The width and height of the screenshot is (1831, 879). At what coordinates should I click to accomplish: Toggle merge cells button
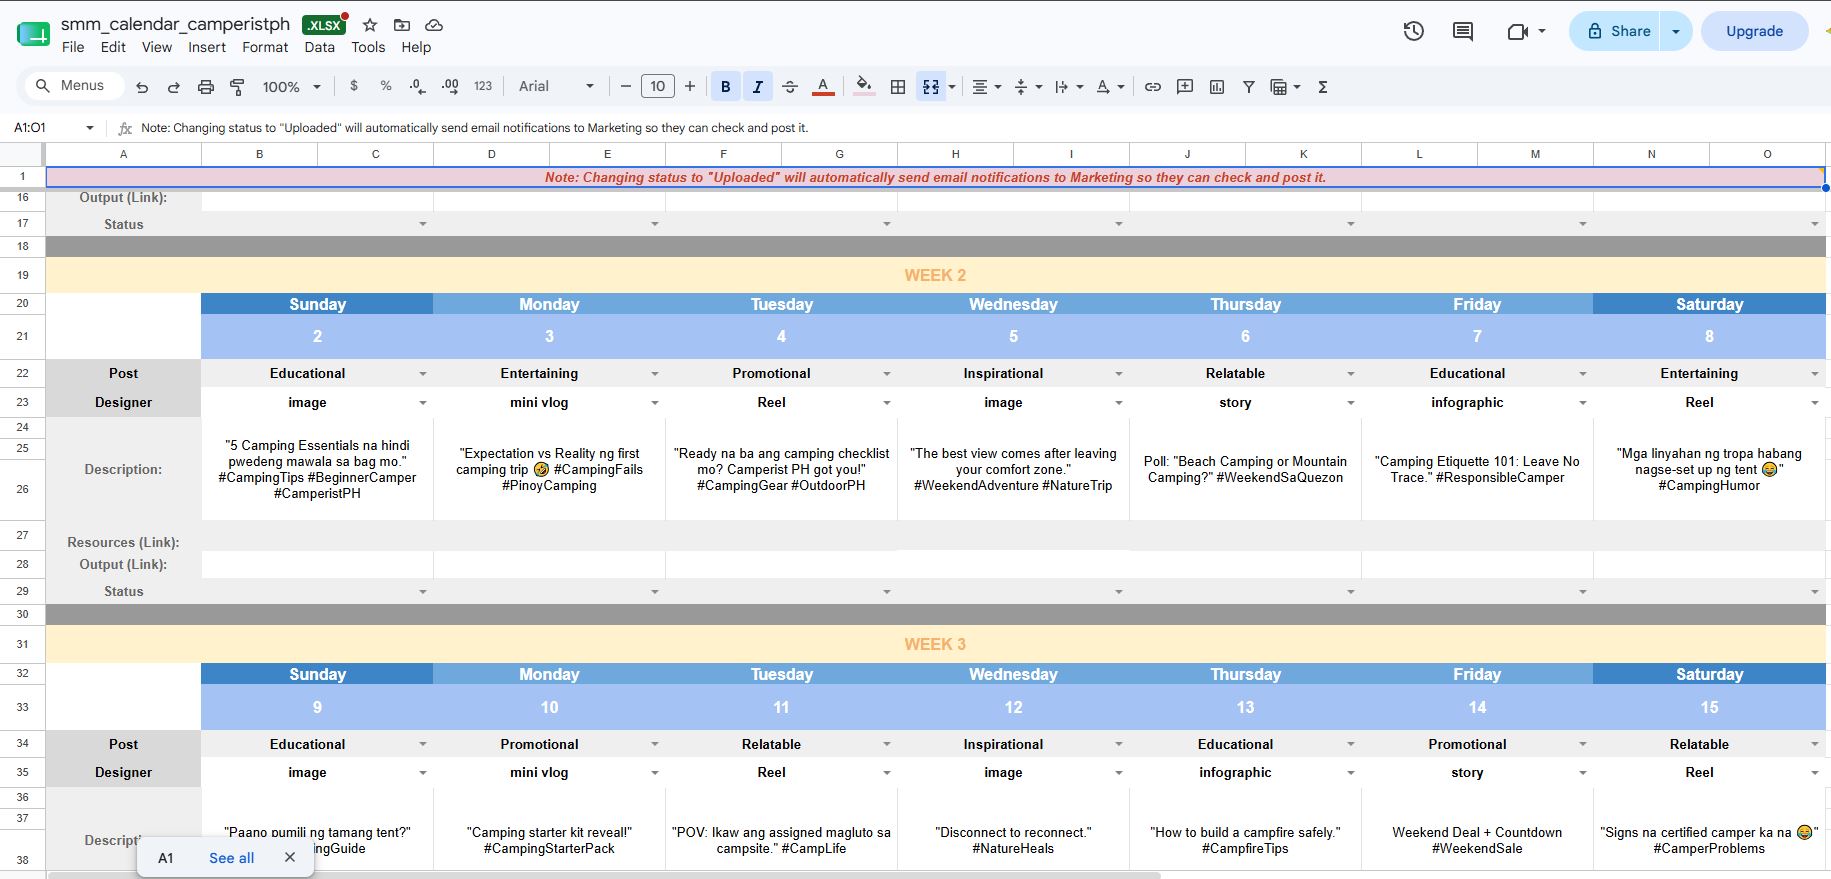[931, 87]
